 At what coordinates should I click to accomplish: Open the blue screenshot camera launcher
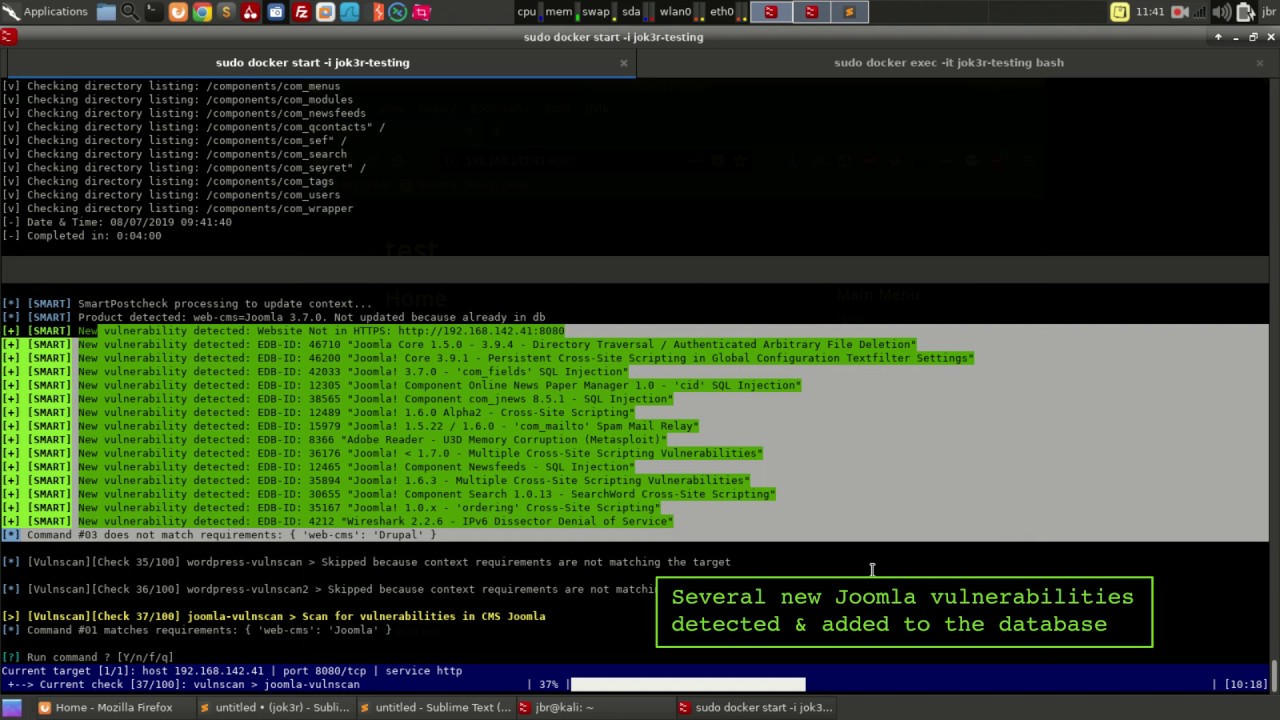(276, 12)
